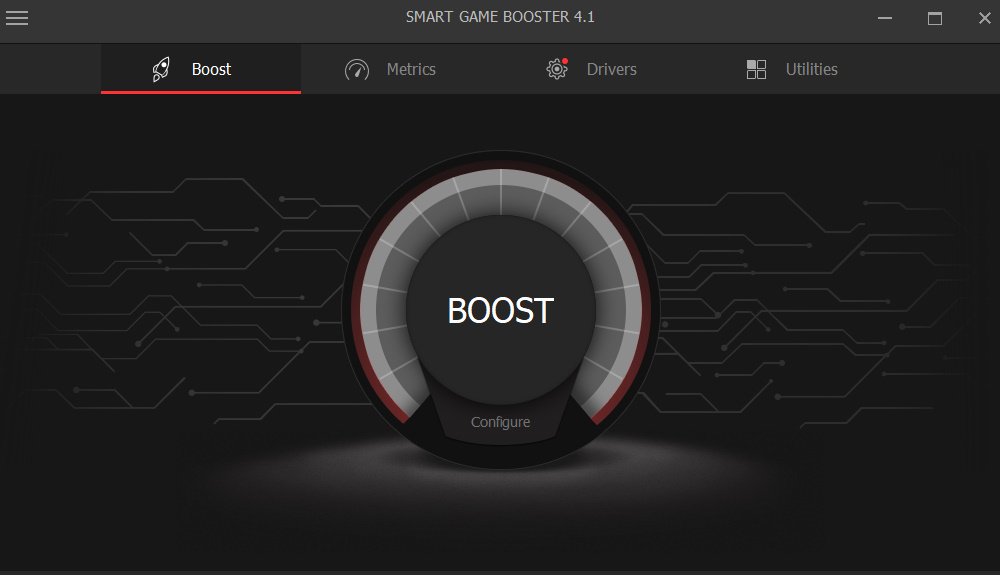Click the speedometer icon for Metrics
Image resolution: width=1000 pixels, height=575 pixels.
[357, 70]
